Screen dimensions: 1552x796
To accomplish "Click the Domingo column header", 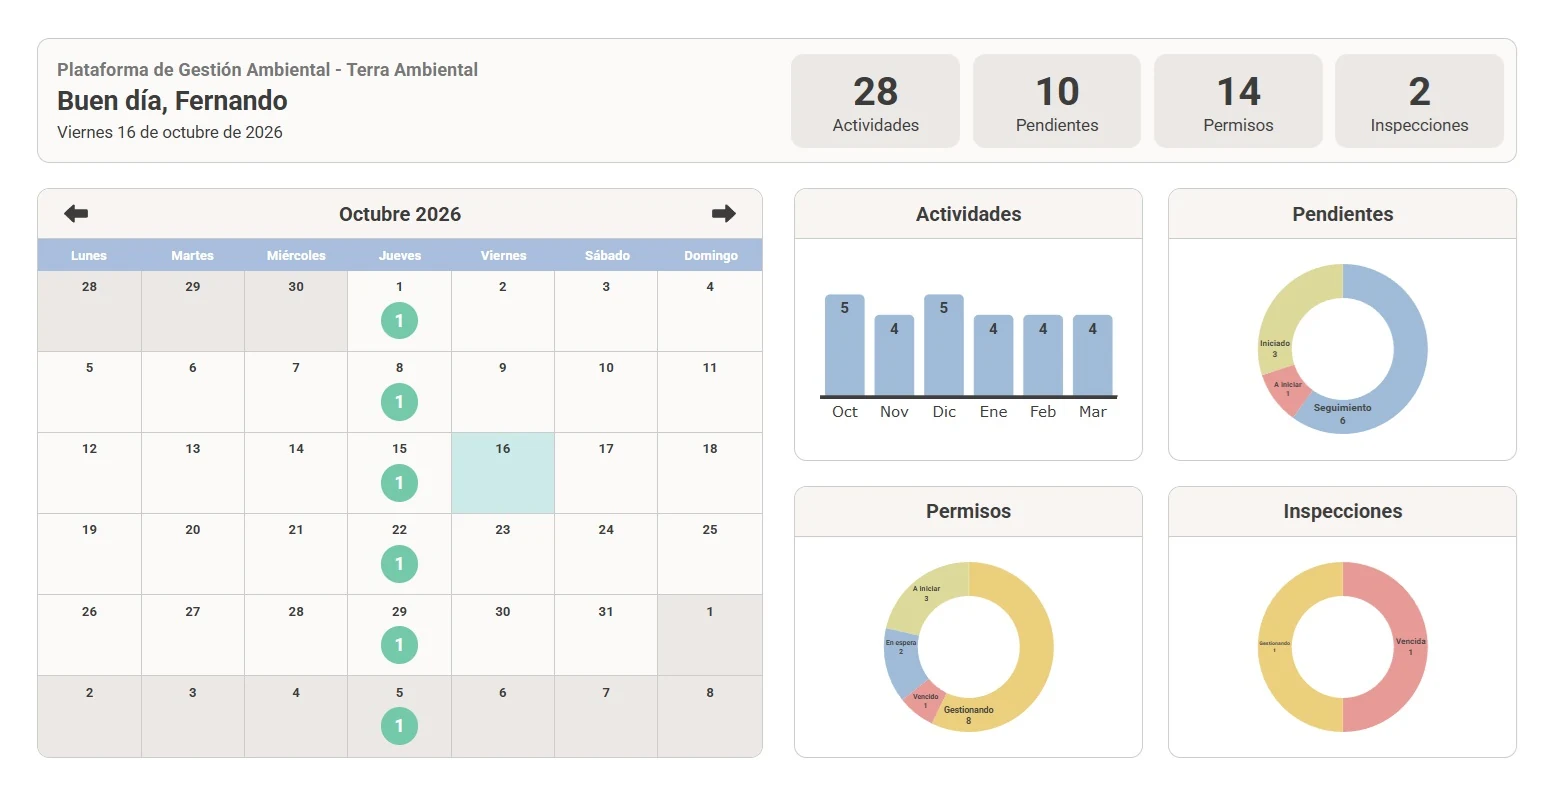I will pos(710,255).
